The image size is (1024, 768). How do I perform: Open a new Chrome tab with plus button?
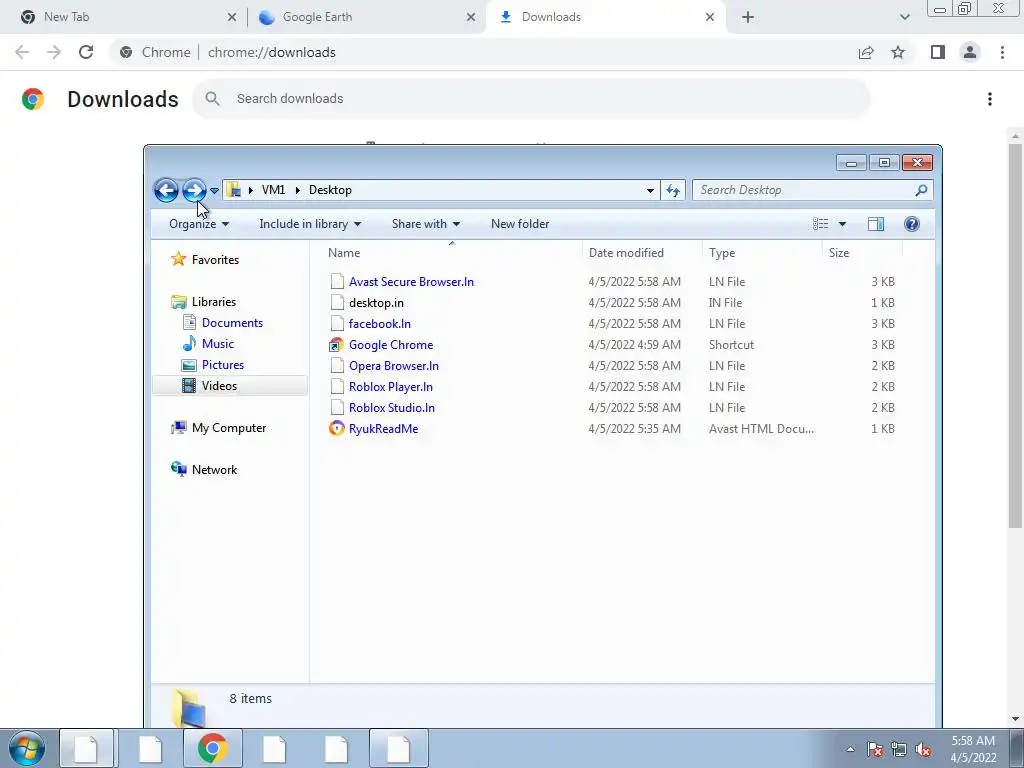point(748,17)
